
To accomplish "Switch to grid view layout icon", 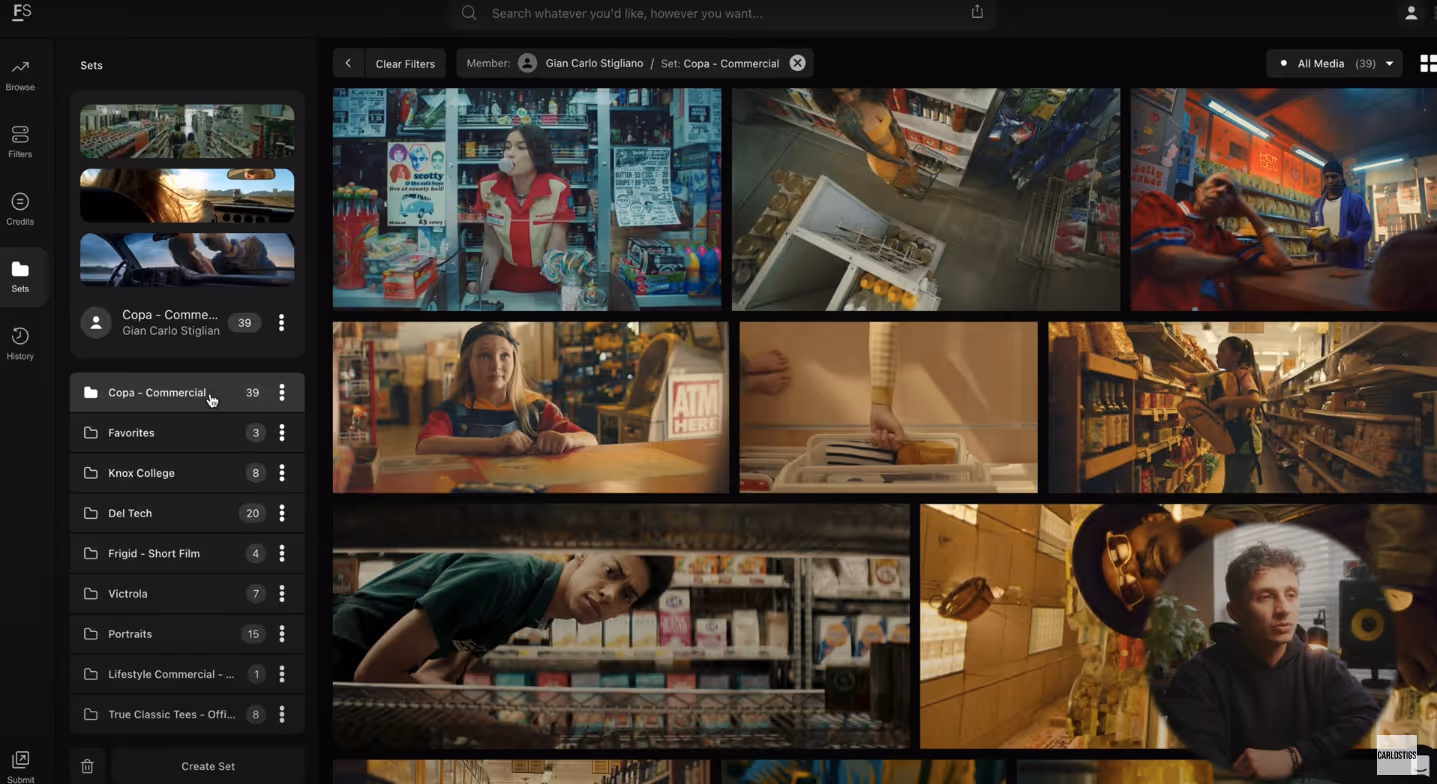I will (x=1428, y=63).
